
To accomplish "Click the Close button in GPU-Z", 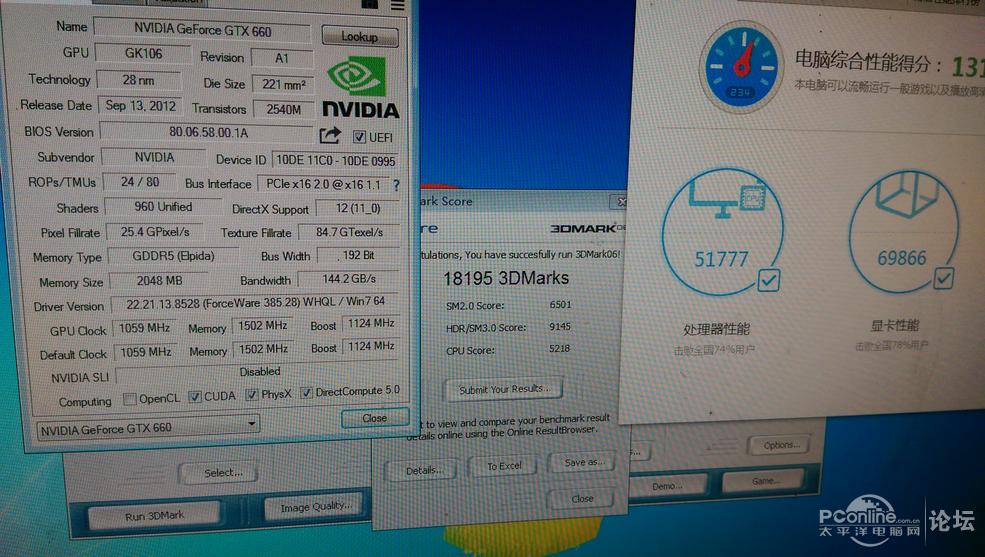I will coord(374,418).
